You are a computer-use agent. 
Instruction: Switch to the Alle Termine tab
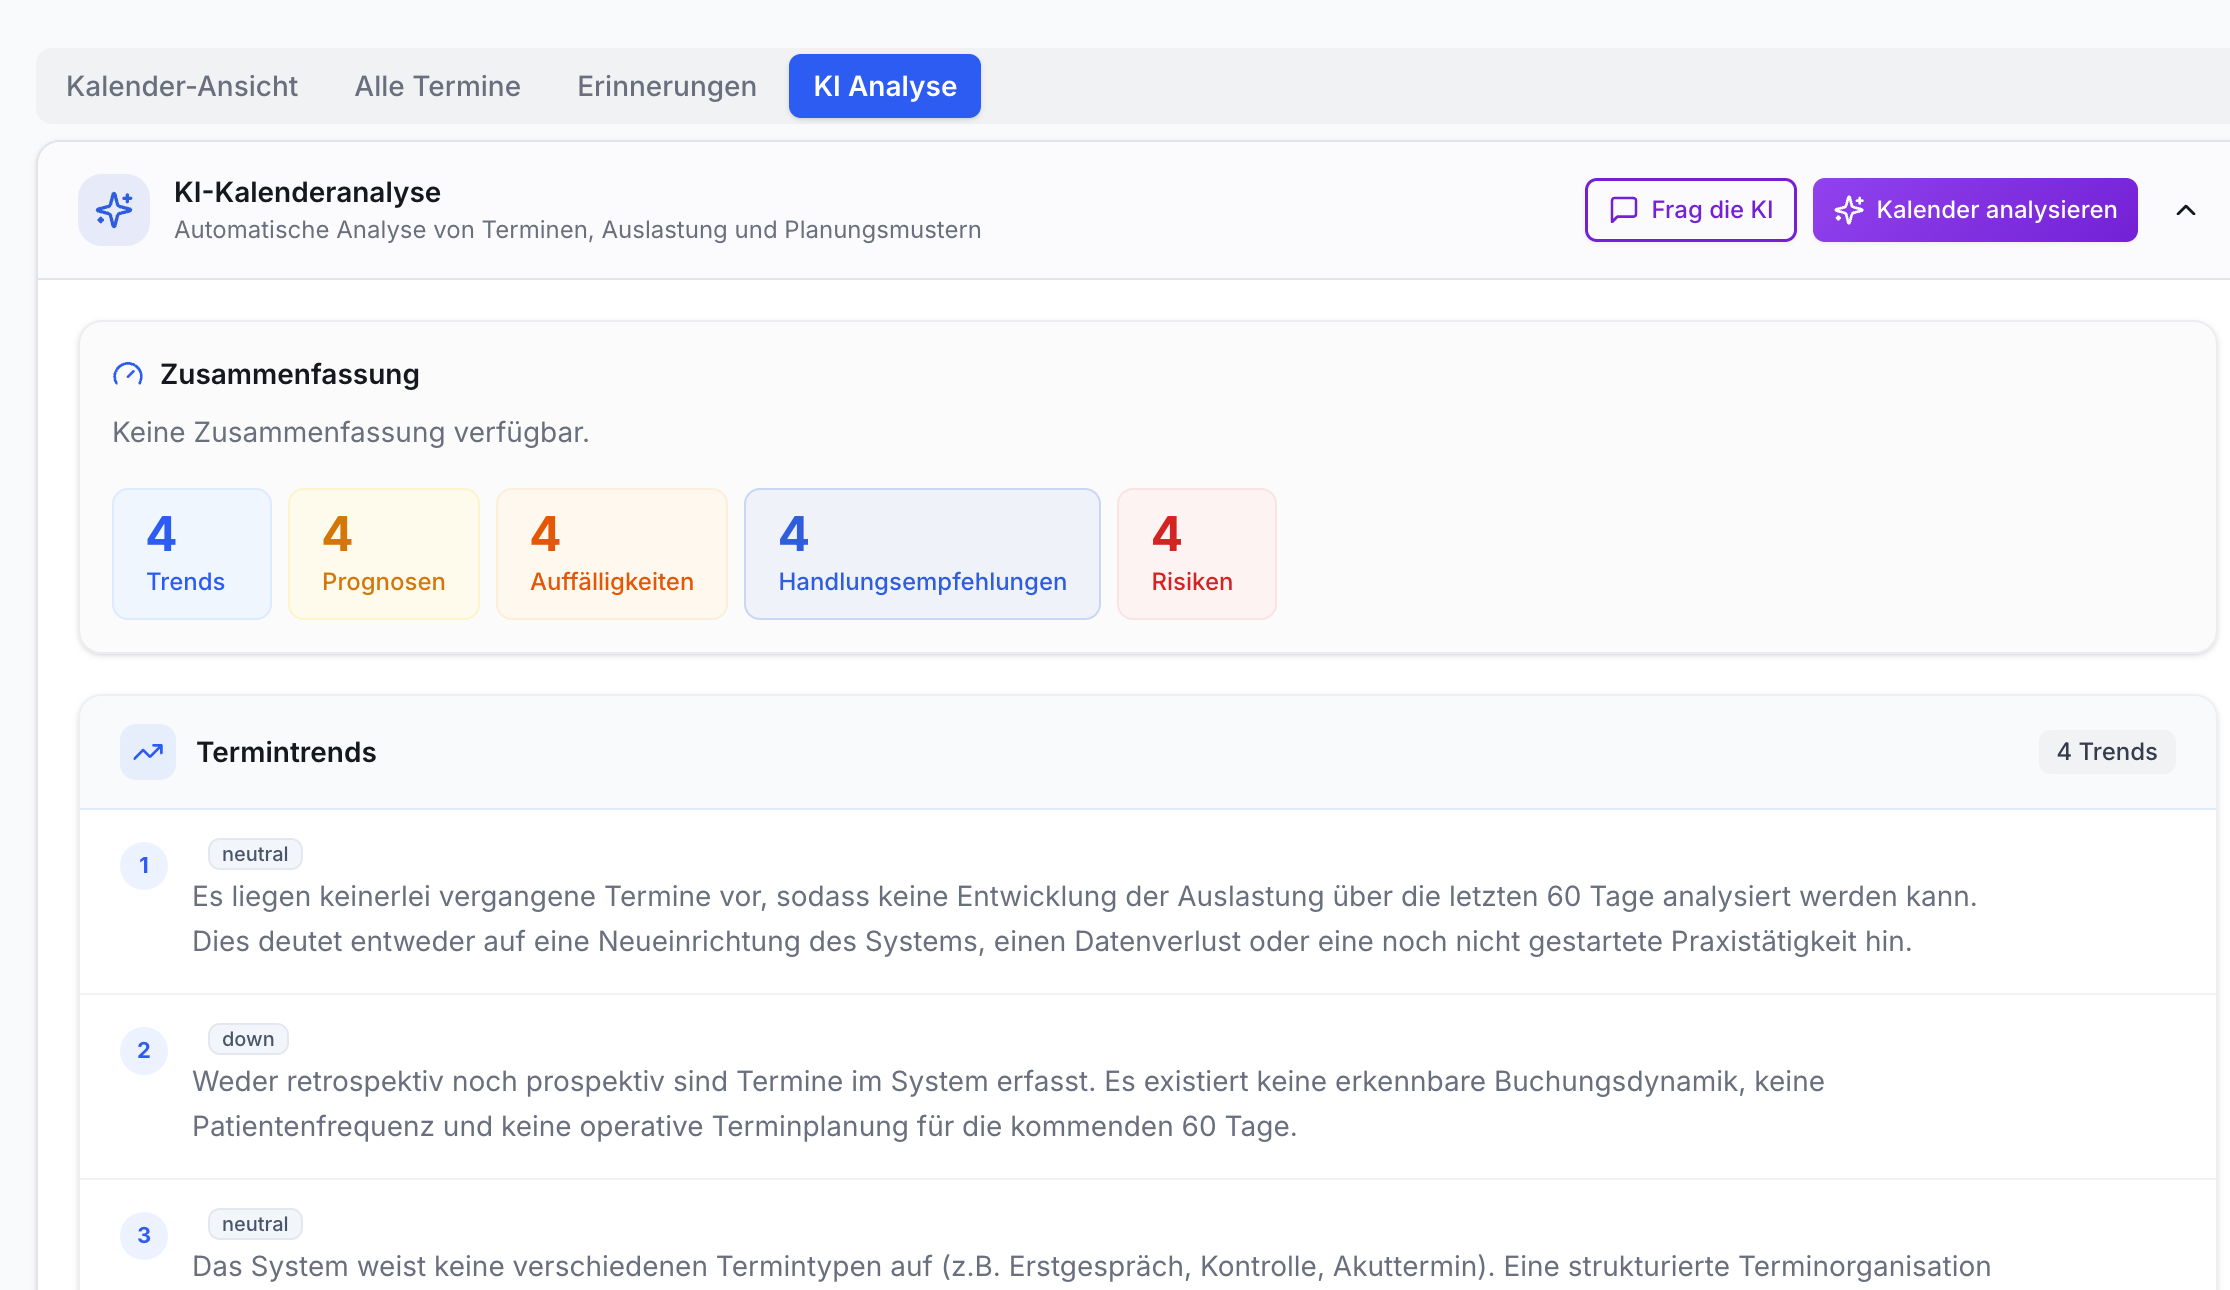437,86
